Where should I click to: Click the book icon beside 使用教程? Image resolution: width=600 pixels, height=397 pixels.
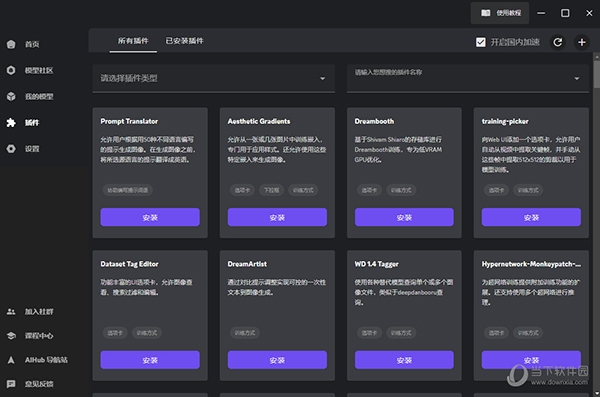click(x=486, y=13)
